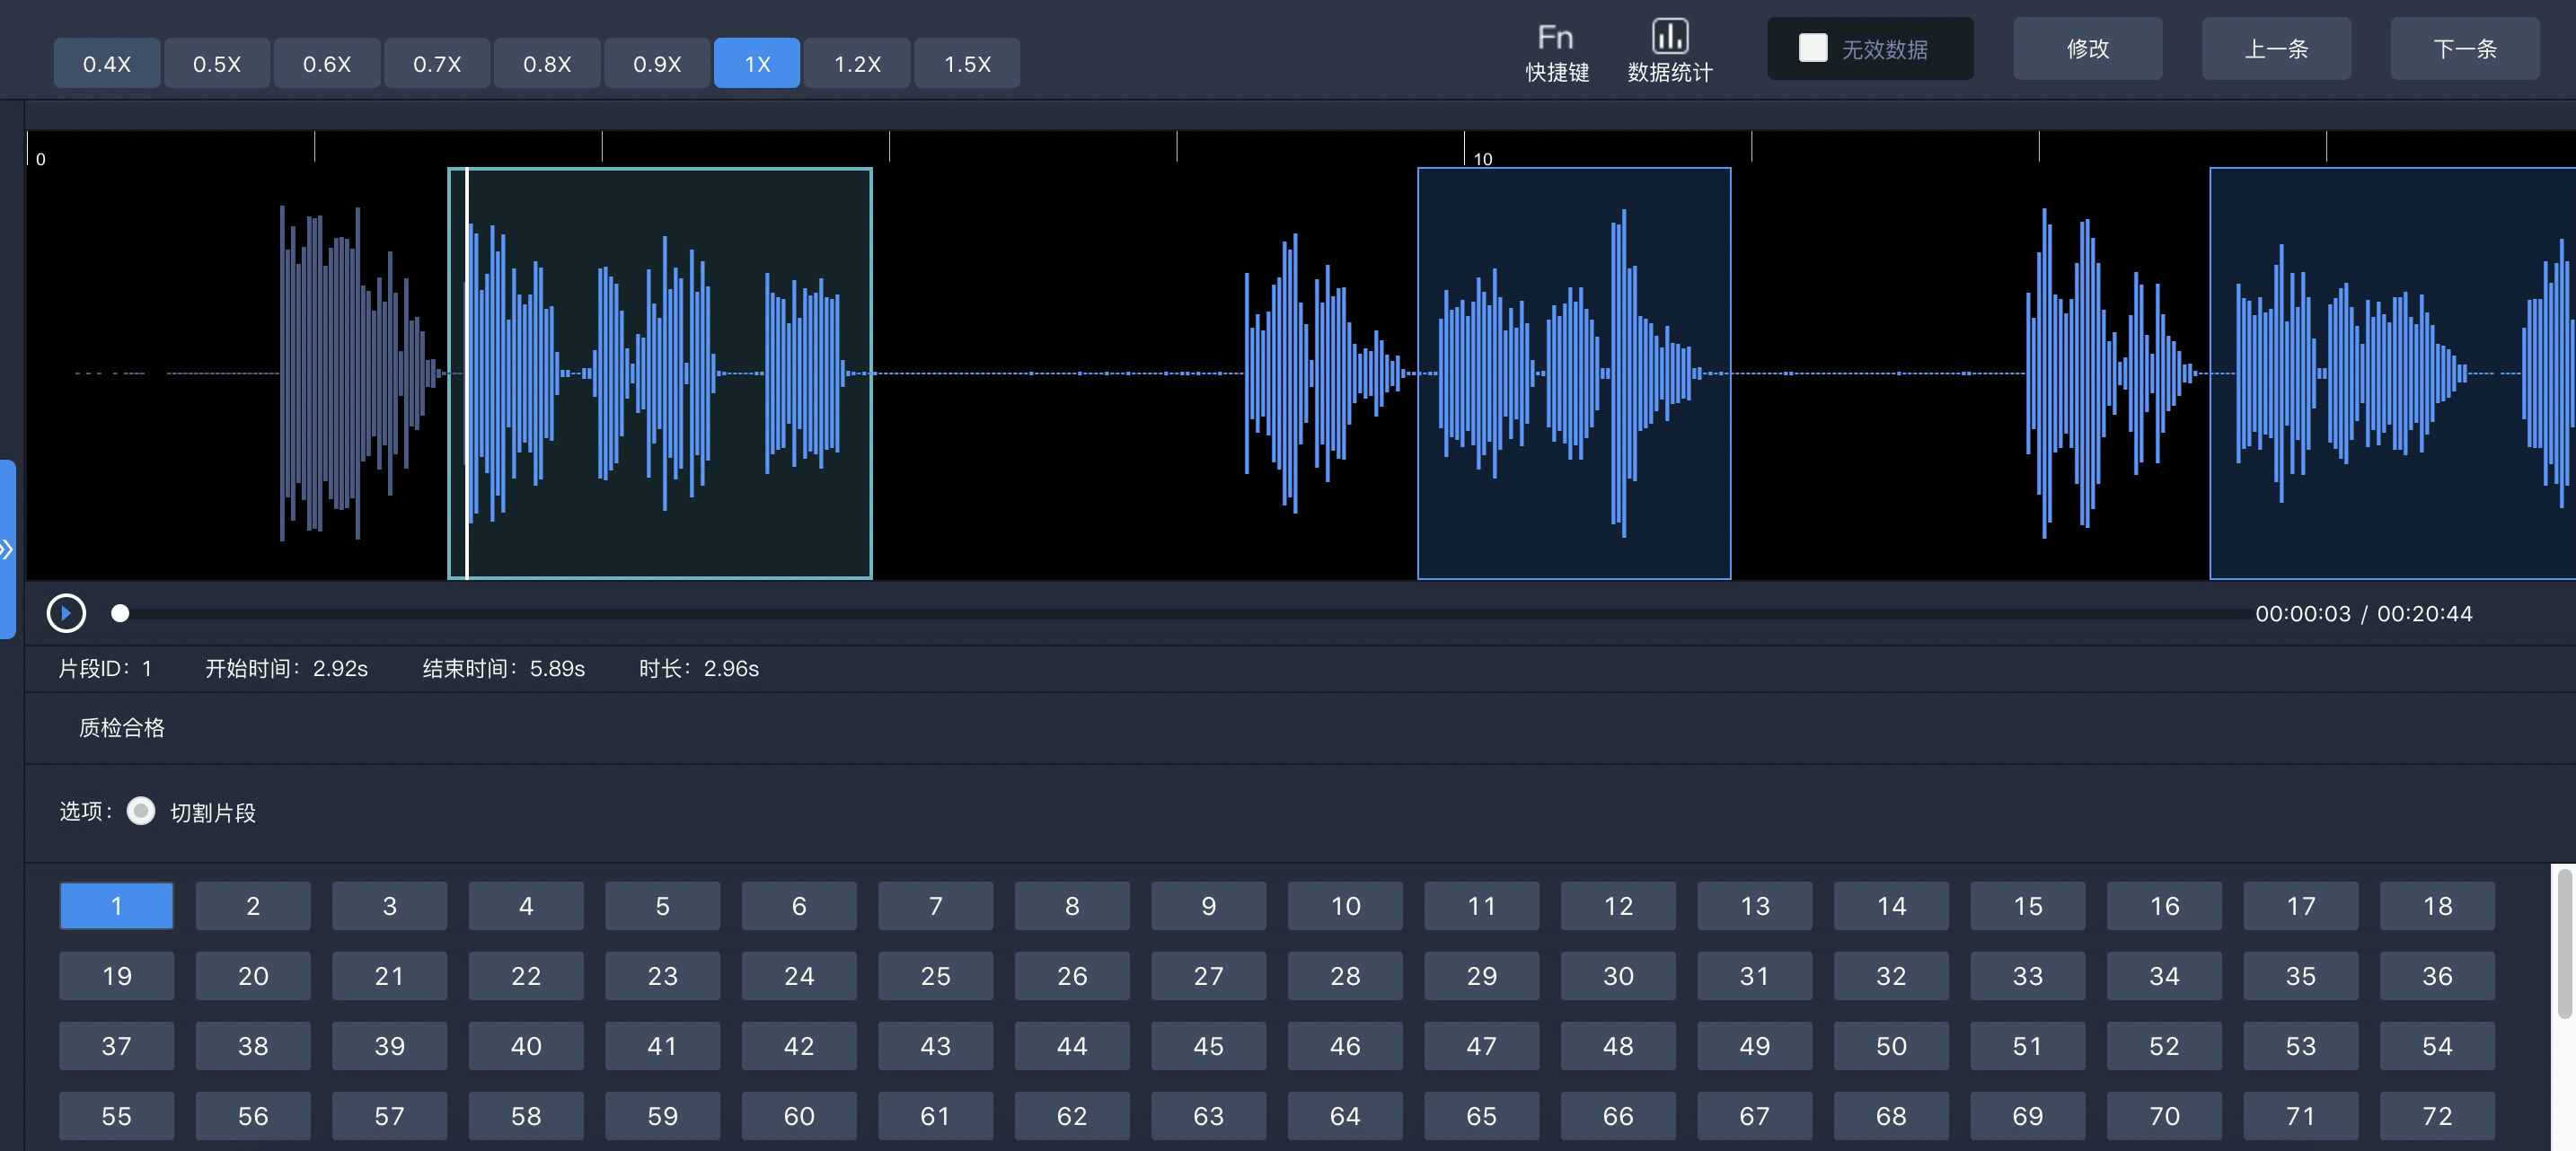Select segment button 40
This screenshot has height=1151, width=2576.
(526, 1046)
